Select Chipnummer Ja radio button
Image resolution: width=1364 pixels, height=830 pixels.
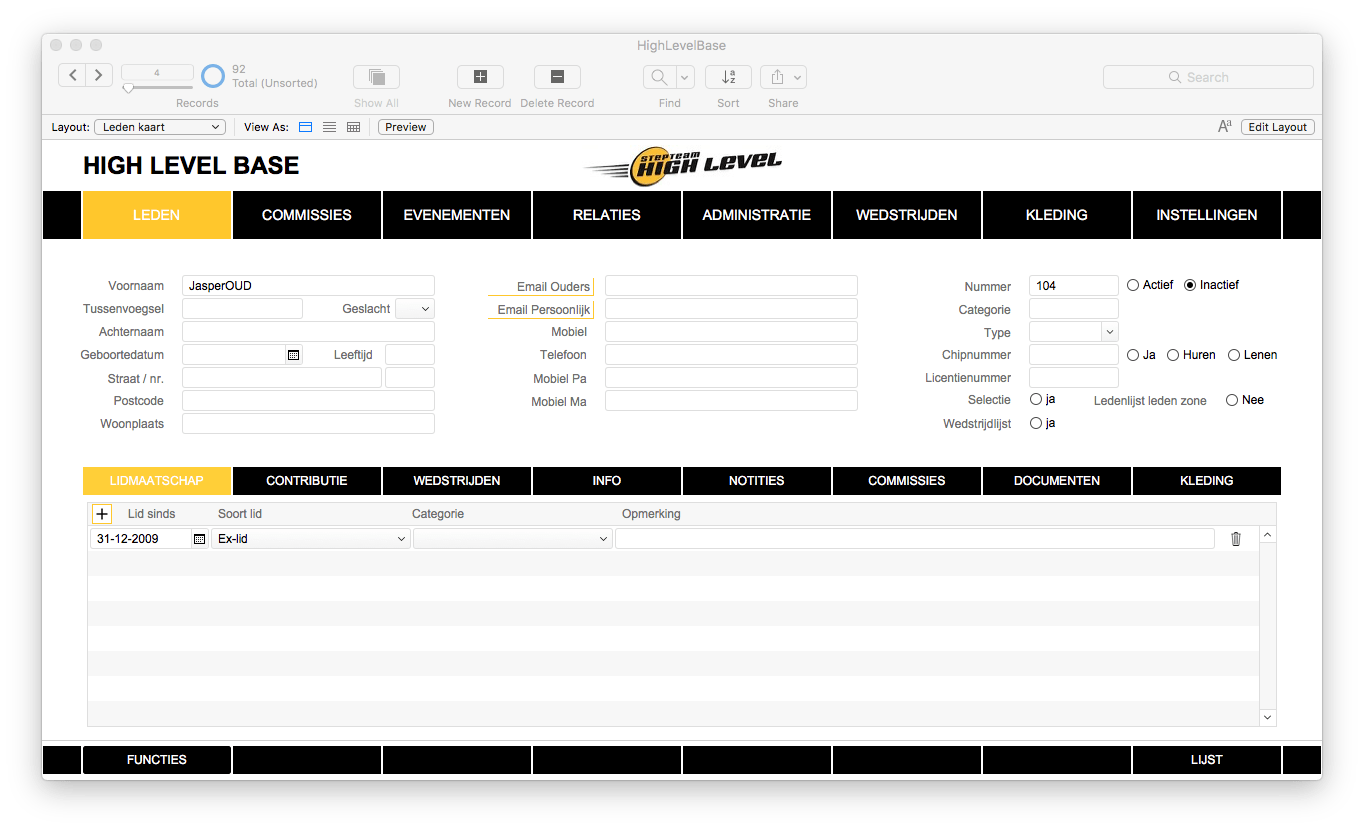click(x=1133, y=355)
